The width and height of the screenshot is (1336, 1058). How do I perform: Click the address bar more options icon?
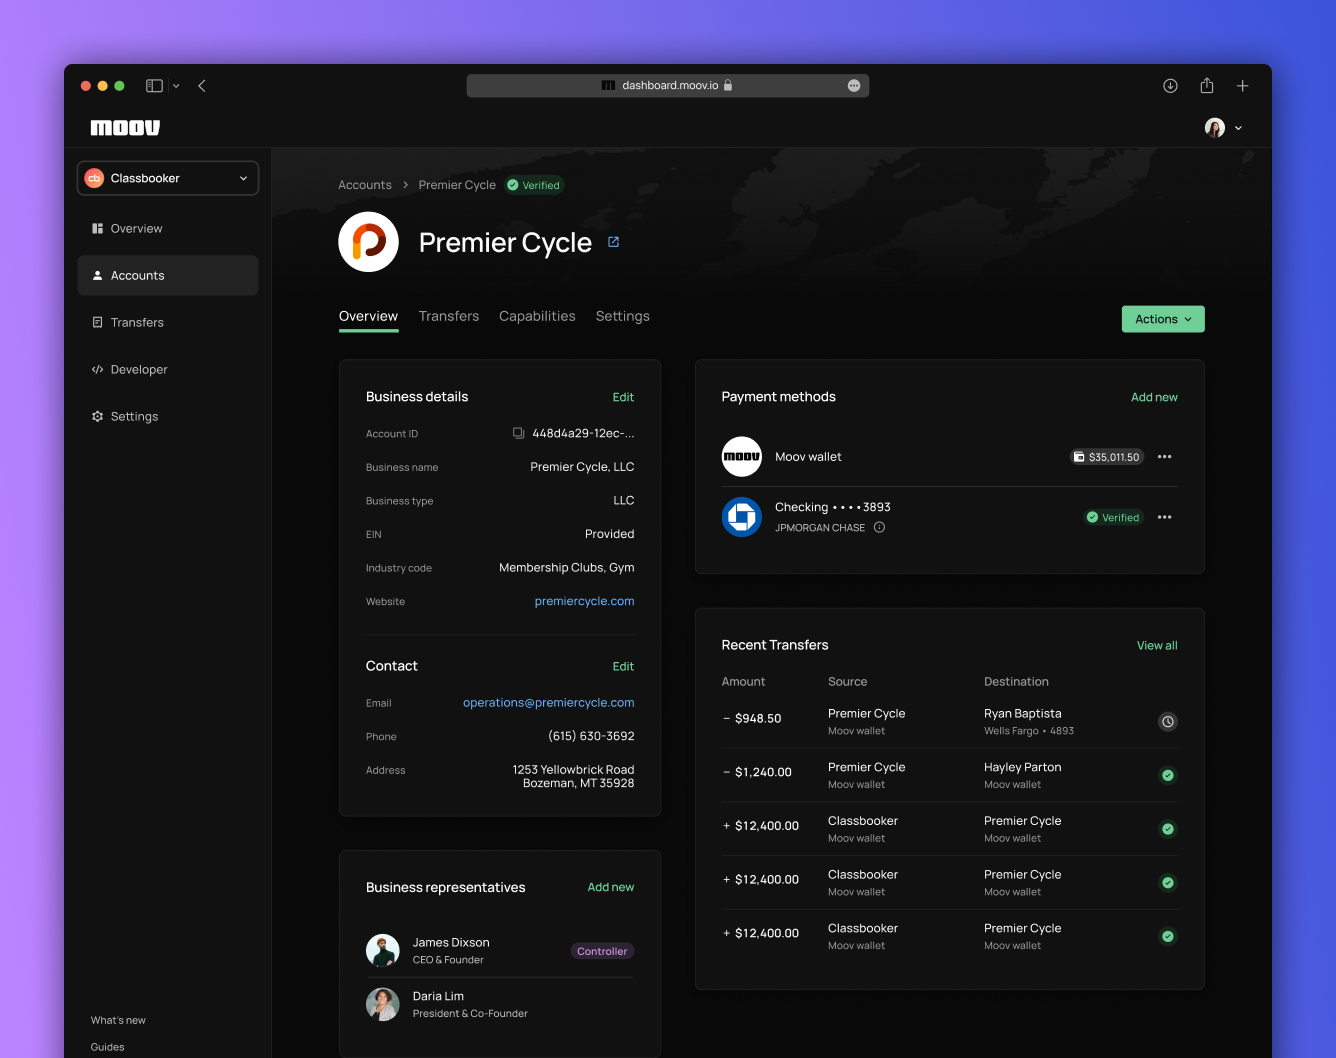click(x=854, y=86)
